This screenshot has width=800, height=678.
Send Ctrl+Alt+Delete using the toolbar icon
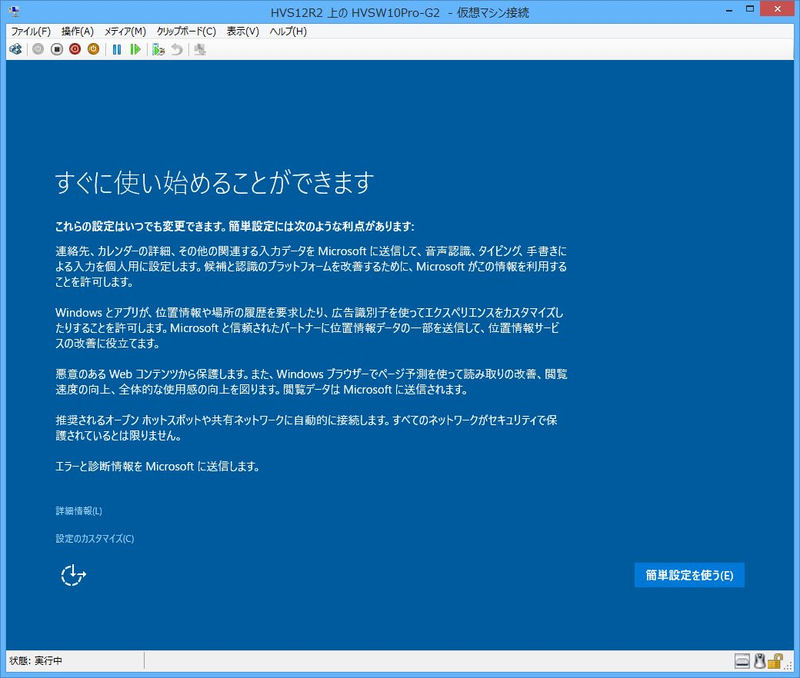point(16,49)
